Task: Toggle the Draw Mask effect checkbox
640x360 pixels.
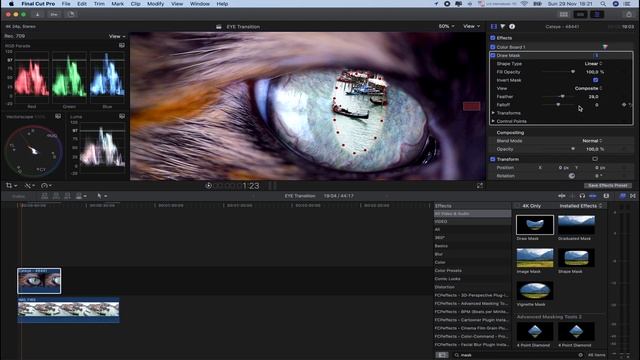Action: point(493,56)
